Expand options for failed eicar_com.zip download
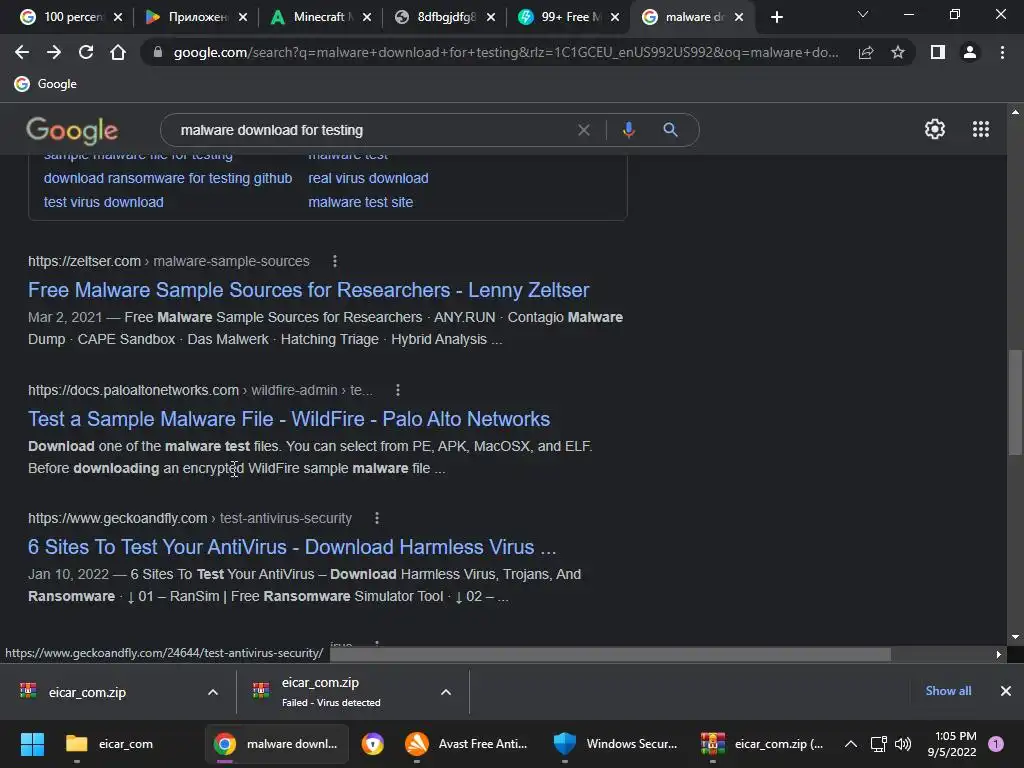The width and height of the screenshot is (1024, 768). [x=446, y=692]
